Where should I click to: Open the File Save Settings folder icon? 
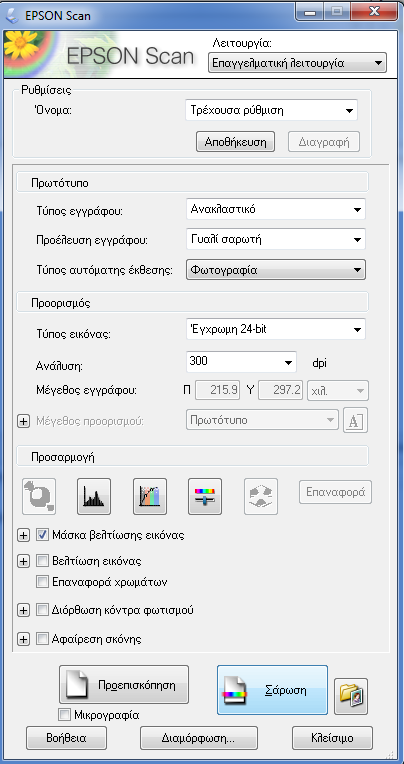click(x=351, y=696)
